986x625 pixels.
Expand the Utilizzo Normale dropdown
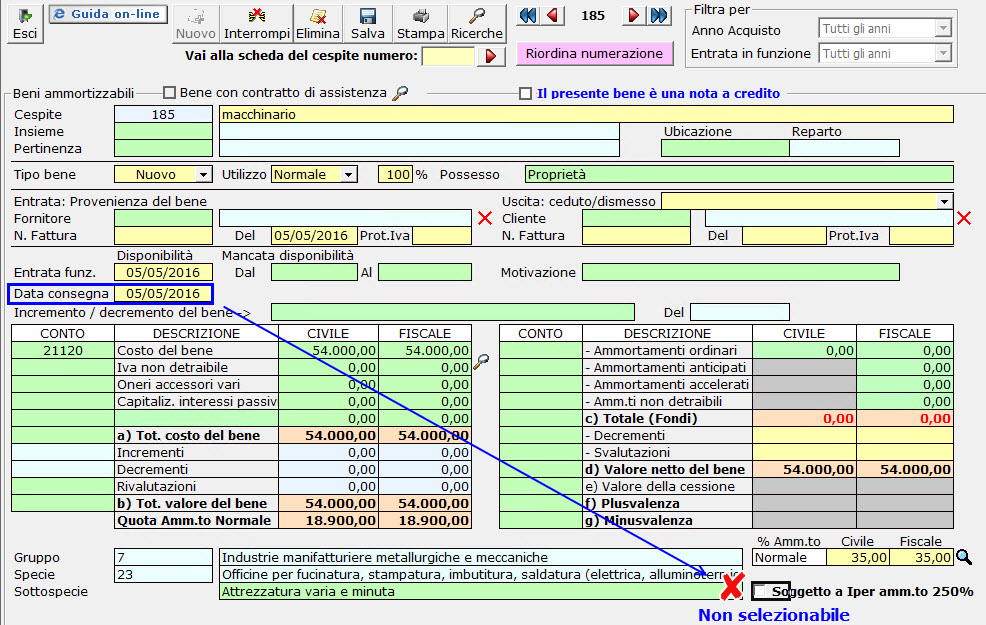pos(348,175)
